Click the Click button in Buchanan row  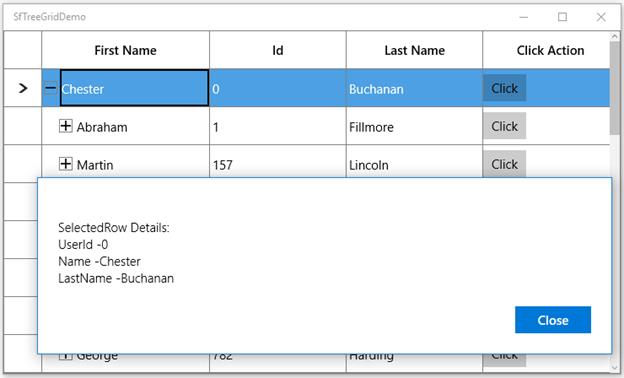click(x=504, y=88)
